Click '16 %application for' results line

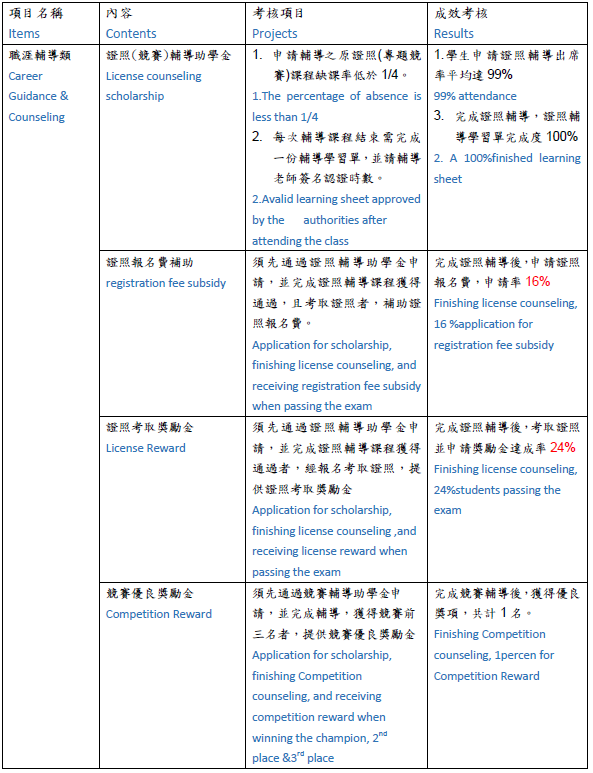[483, 324]
